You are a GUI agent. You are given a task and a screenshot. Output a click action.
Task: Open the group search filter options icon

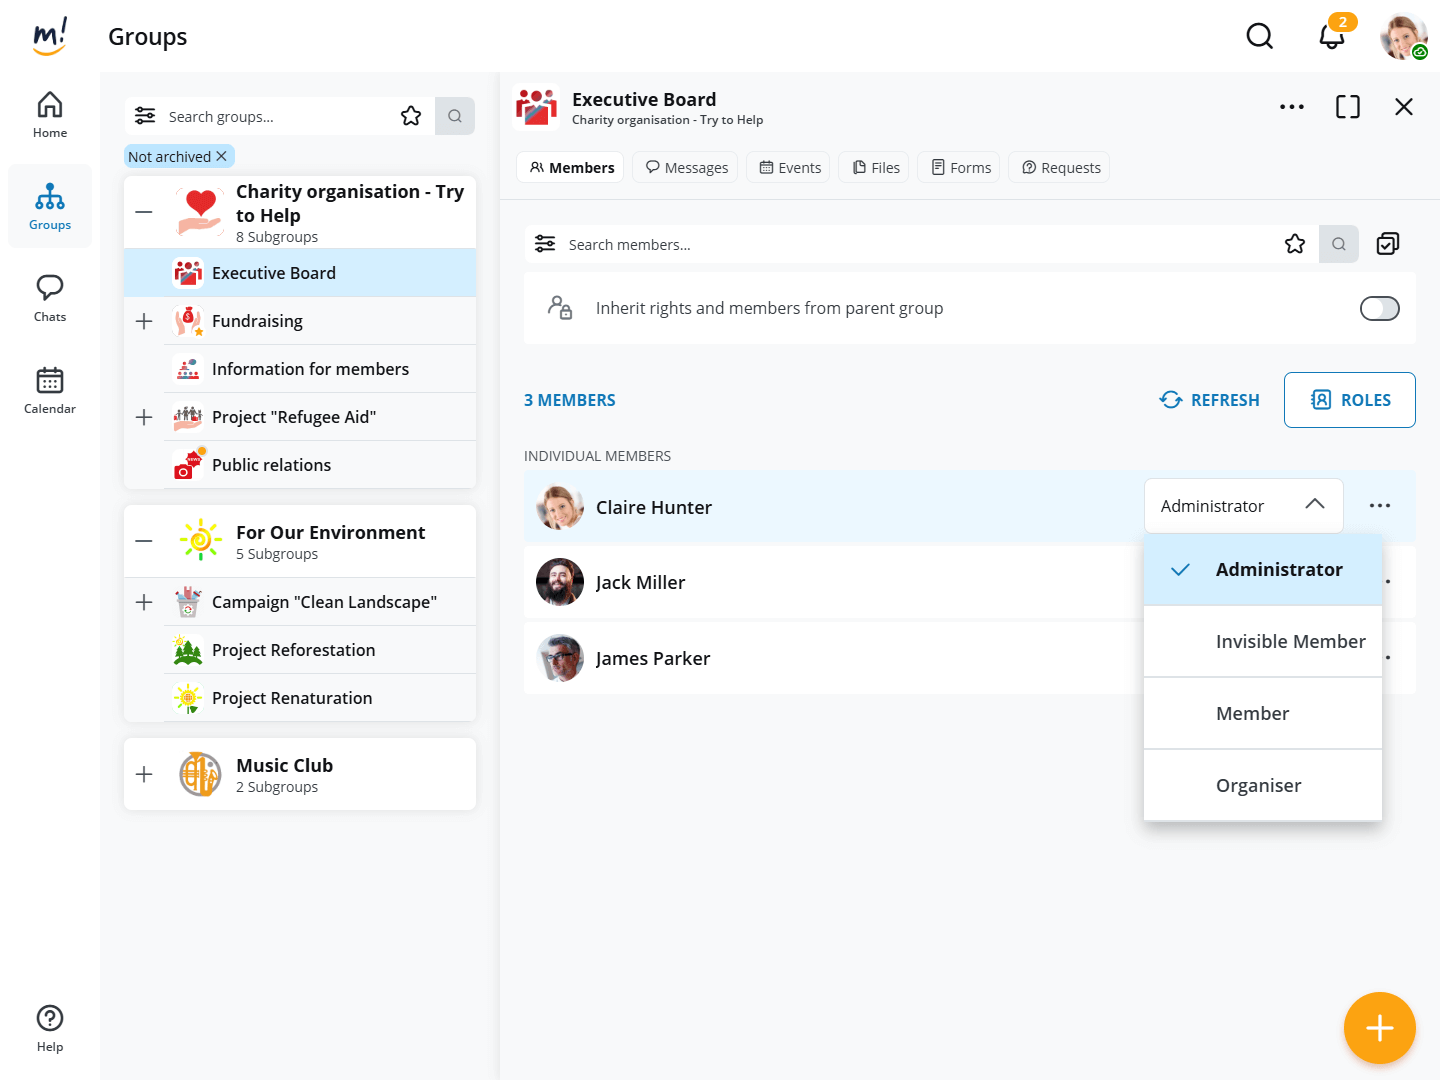145,116
